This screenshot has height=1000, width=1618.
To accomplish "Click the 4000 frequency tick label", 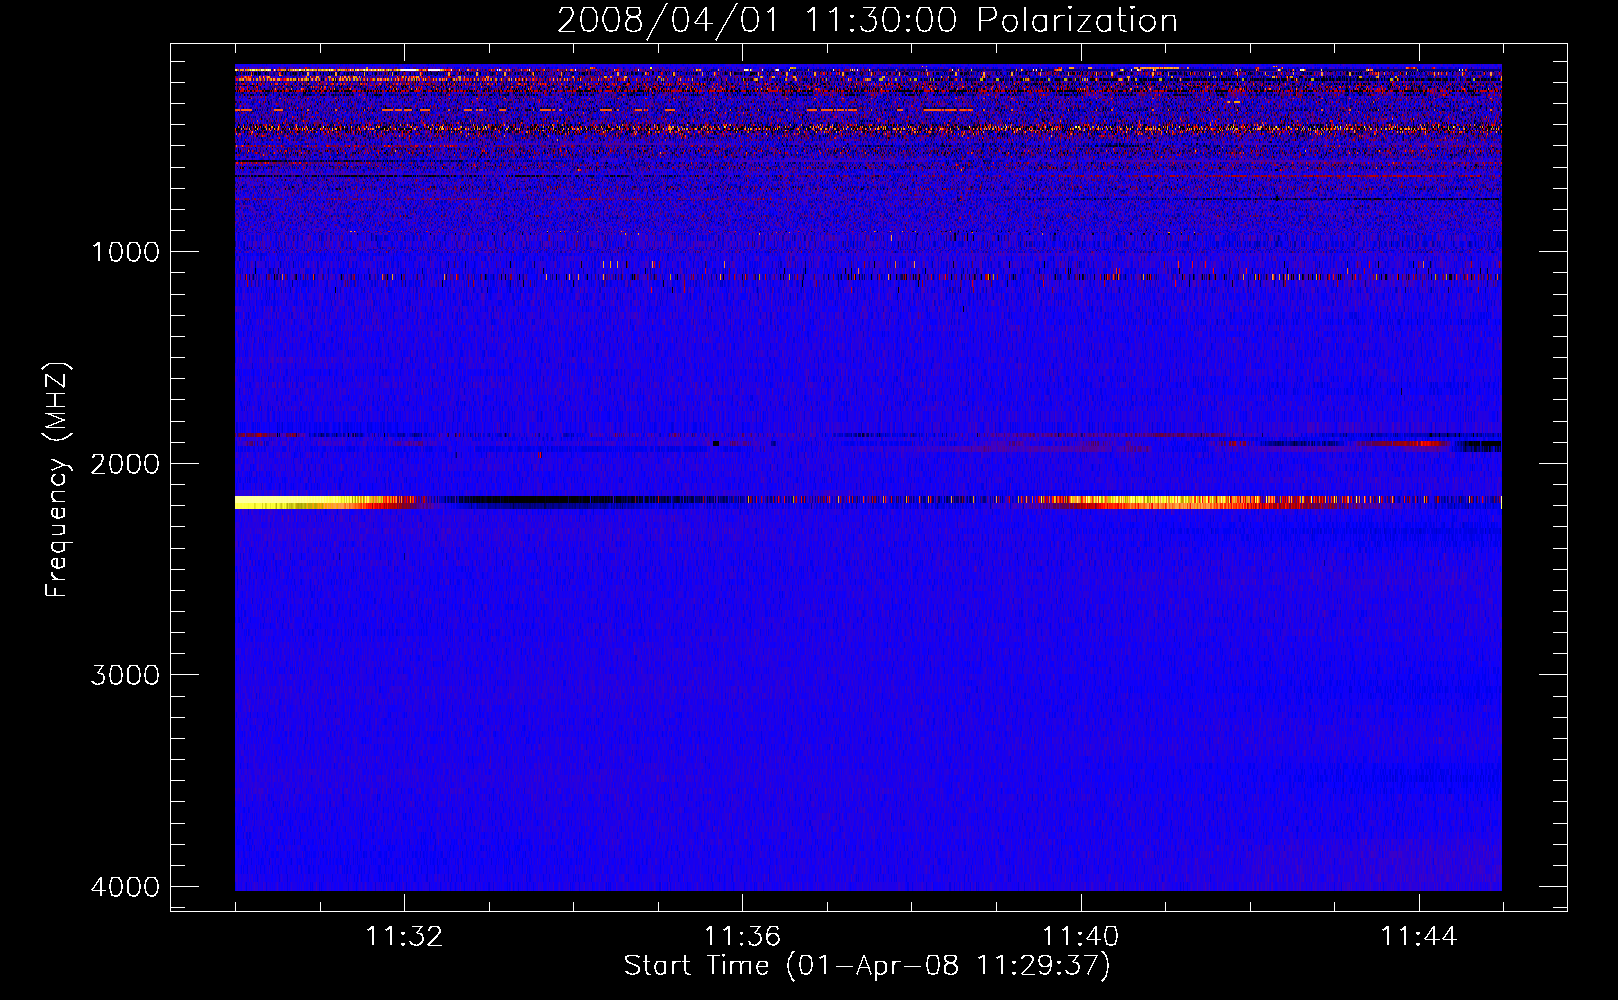I will pos(125,887).
